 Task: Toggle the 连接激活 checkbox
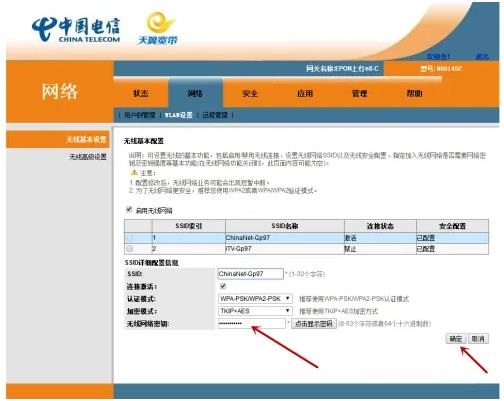click(223, 286)
